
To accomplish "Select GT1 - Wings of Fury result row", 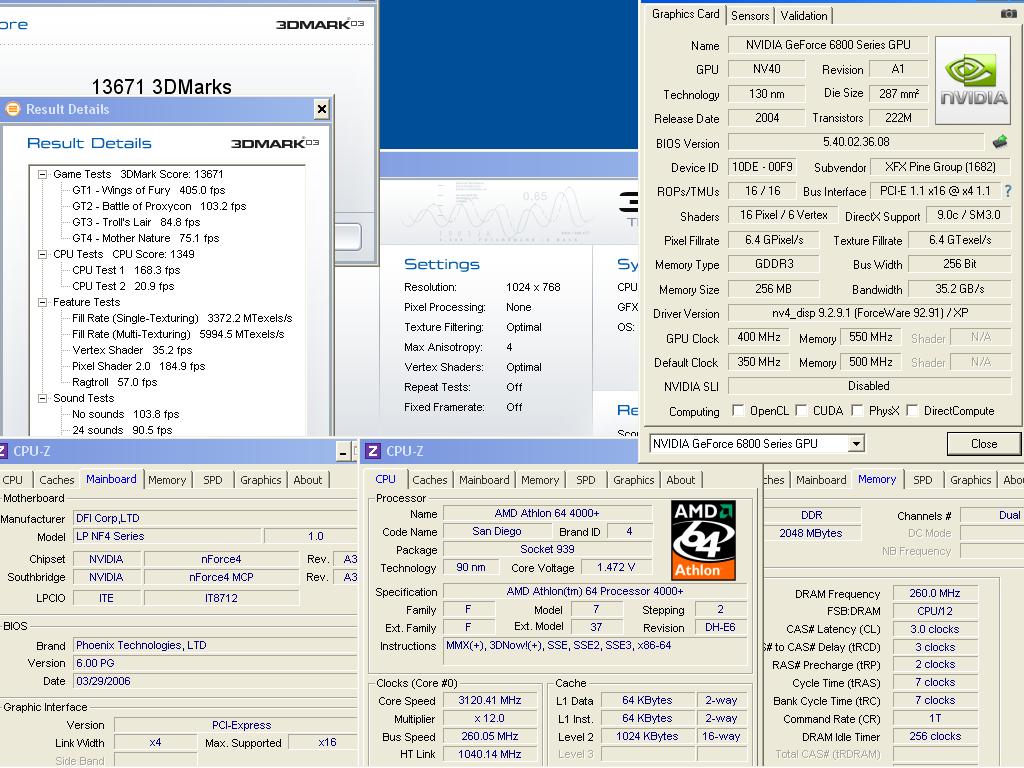I will pyautogui.click(x=149, y=190).
